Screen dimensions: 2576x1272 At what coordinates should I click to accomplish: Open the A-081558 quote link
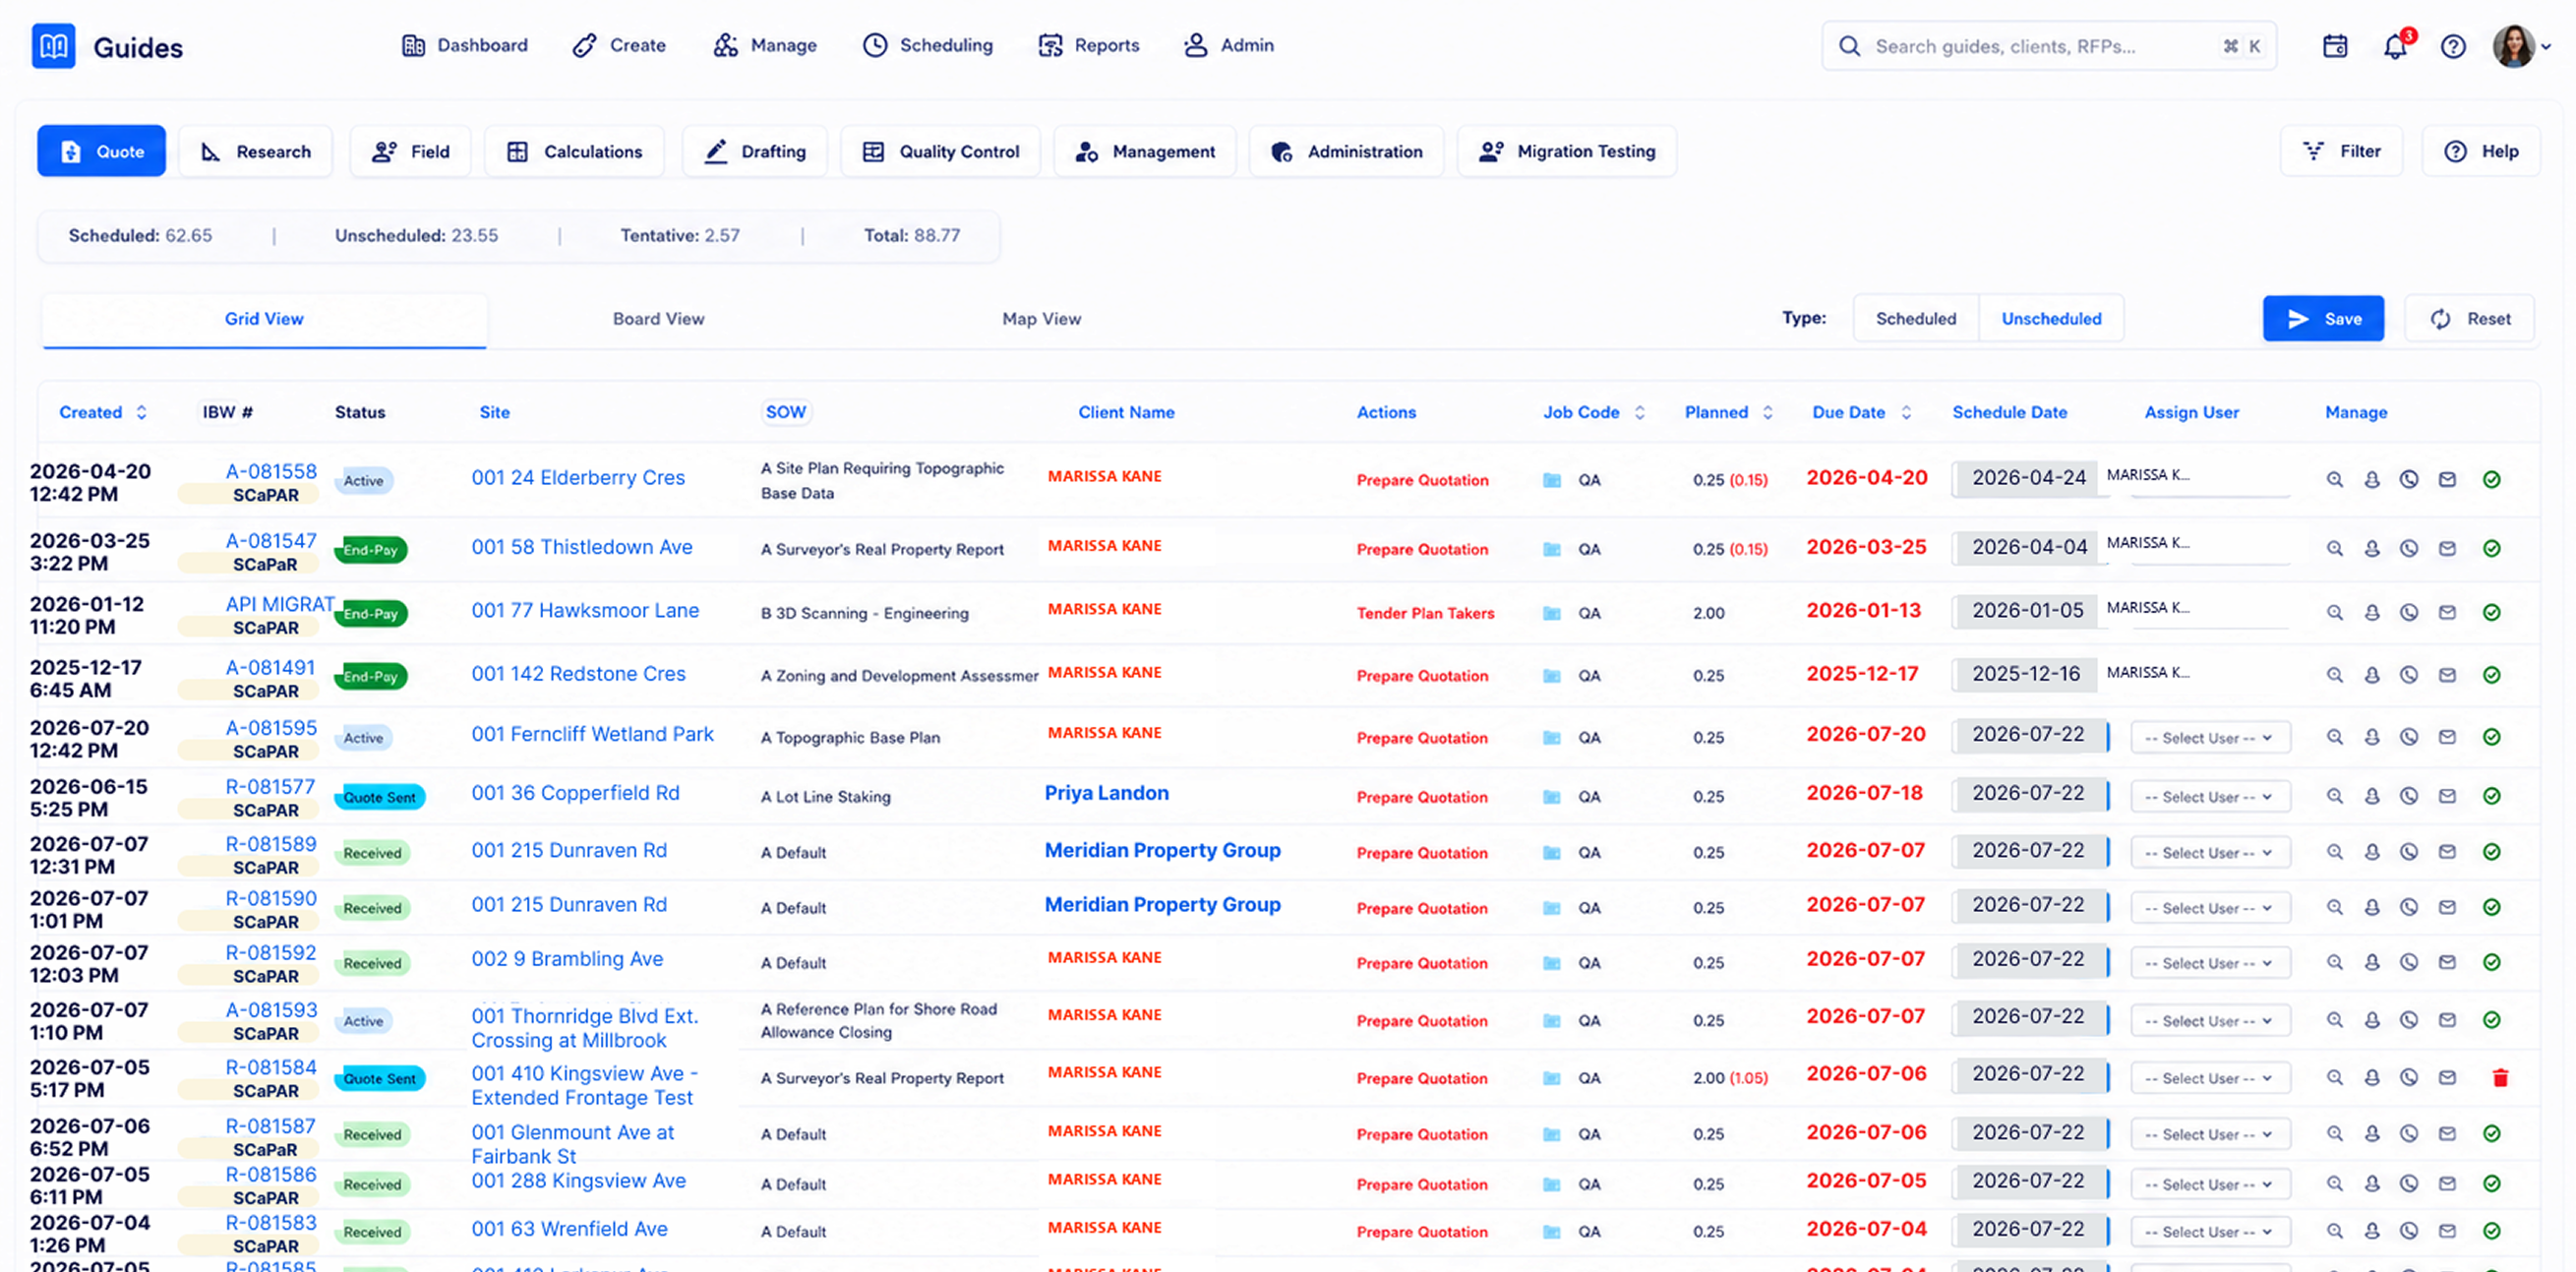tap(271, 471)
